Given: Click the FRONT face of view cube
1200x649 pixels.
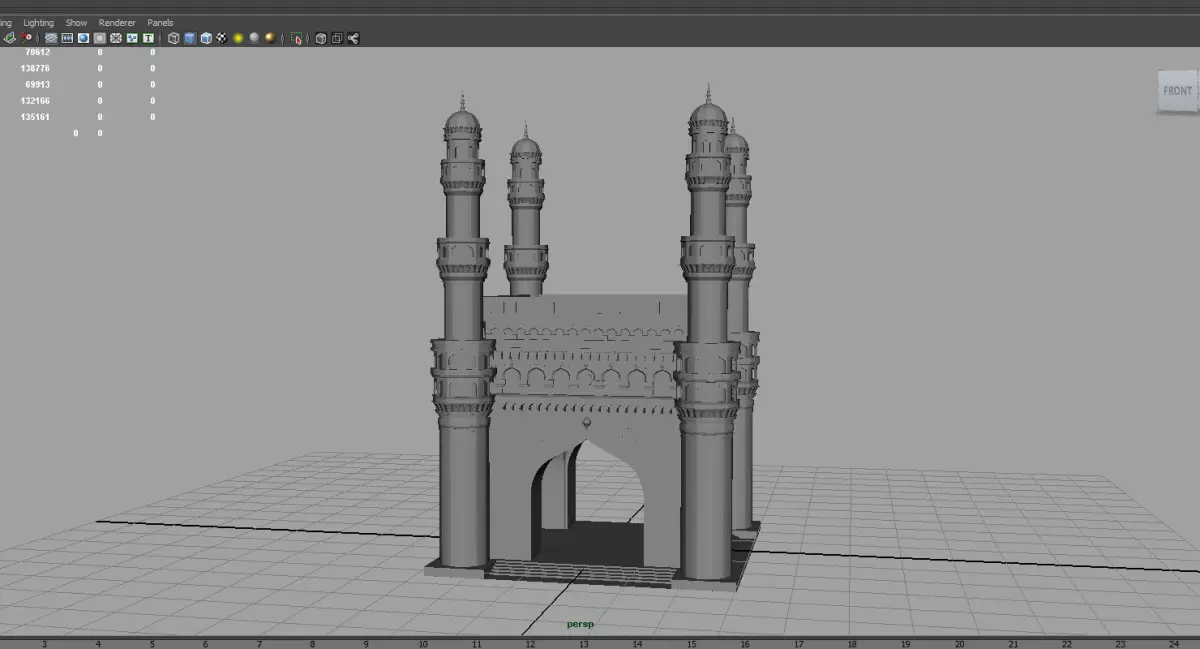Looking at the screenshot, I should [x=1177, y=91].
